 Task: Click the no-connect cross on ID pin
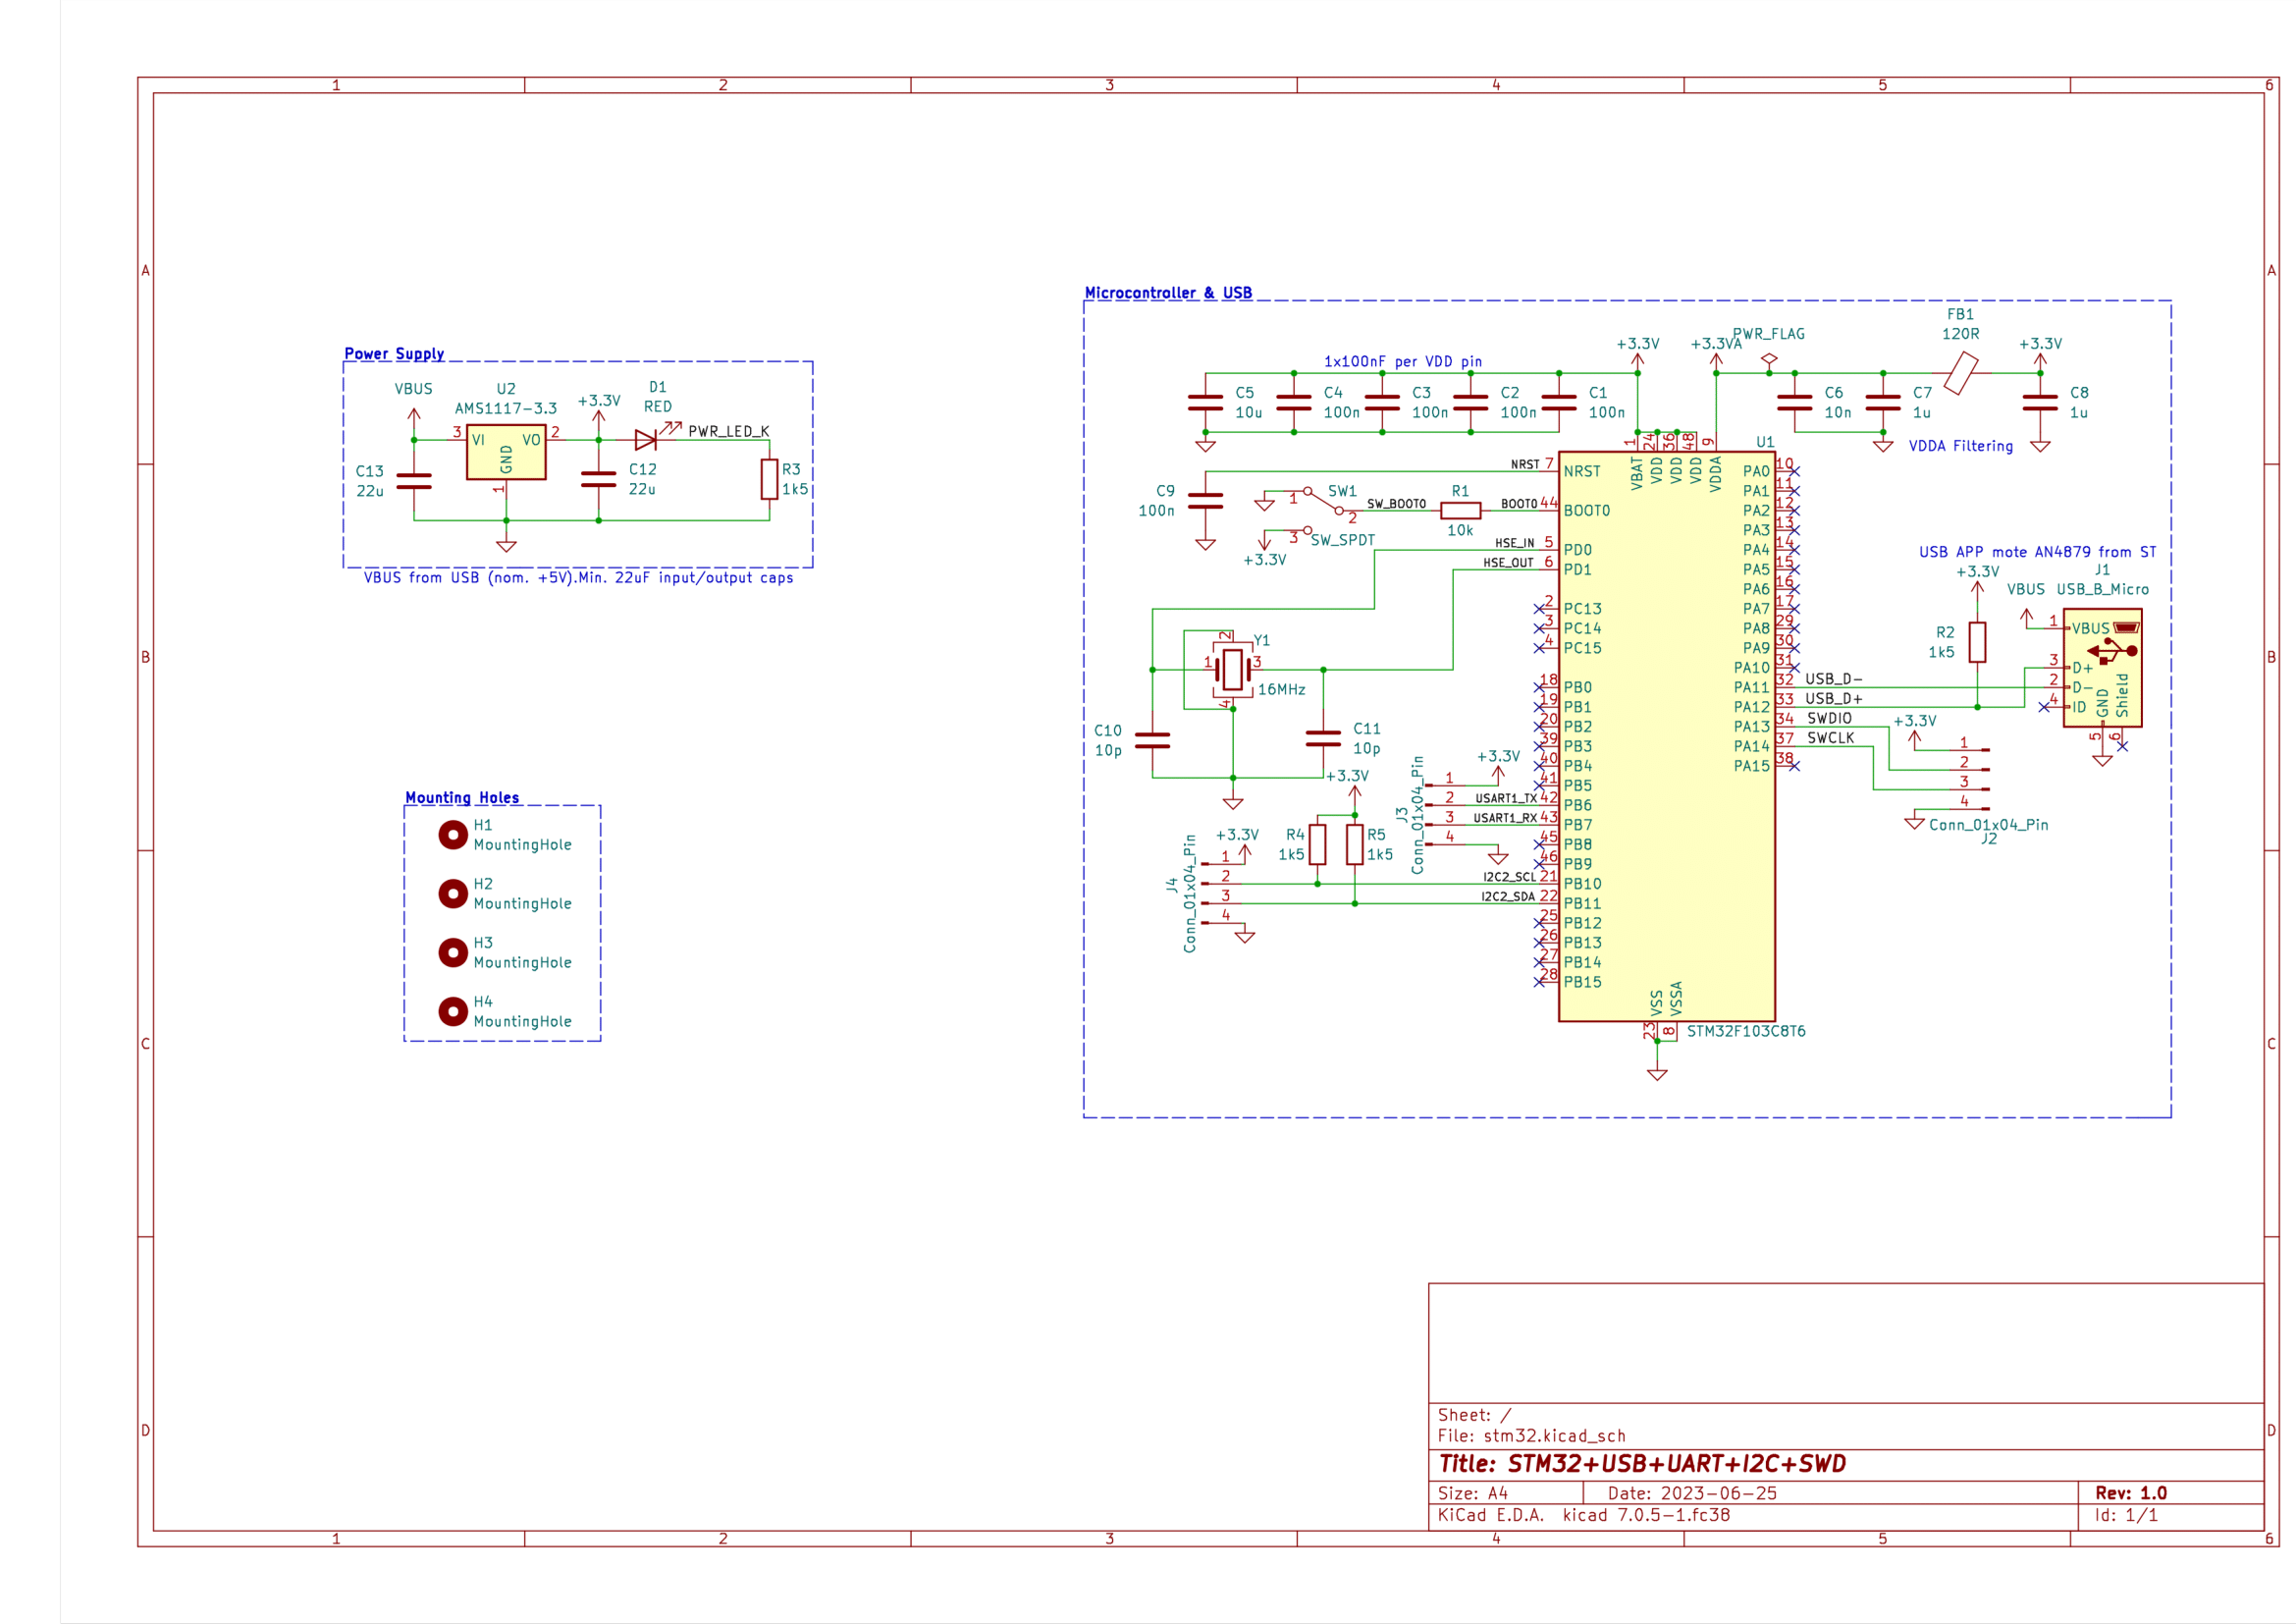click(x=2046, y=707)
